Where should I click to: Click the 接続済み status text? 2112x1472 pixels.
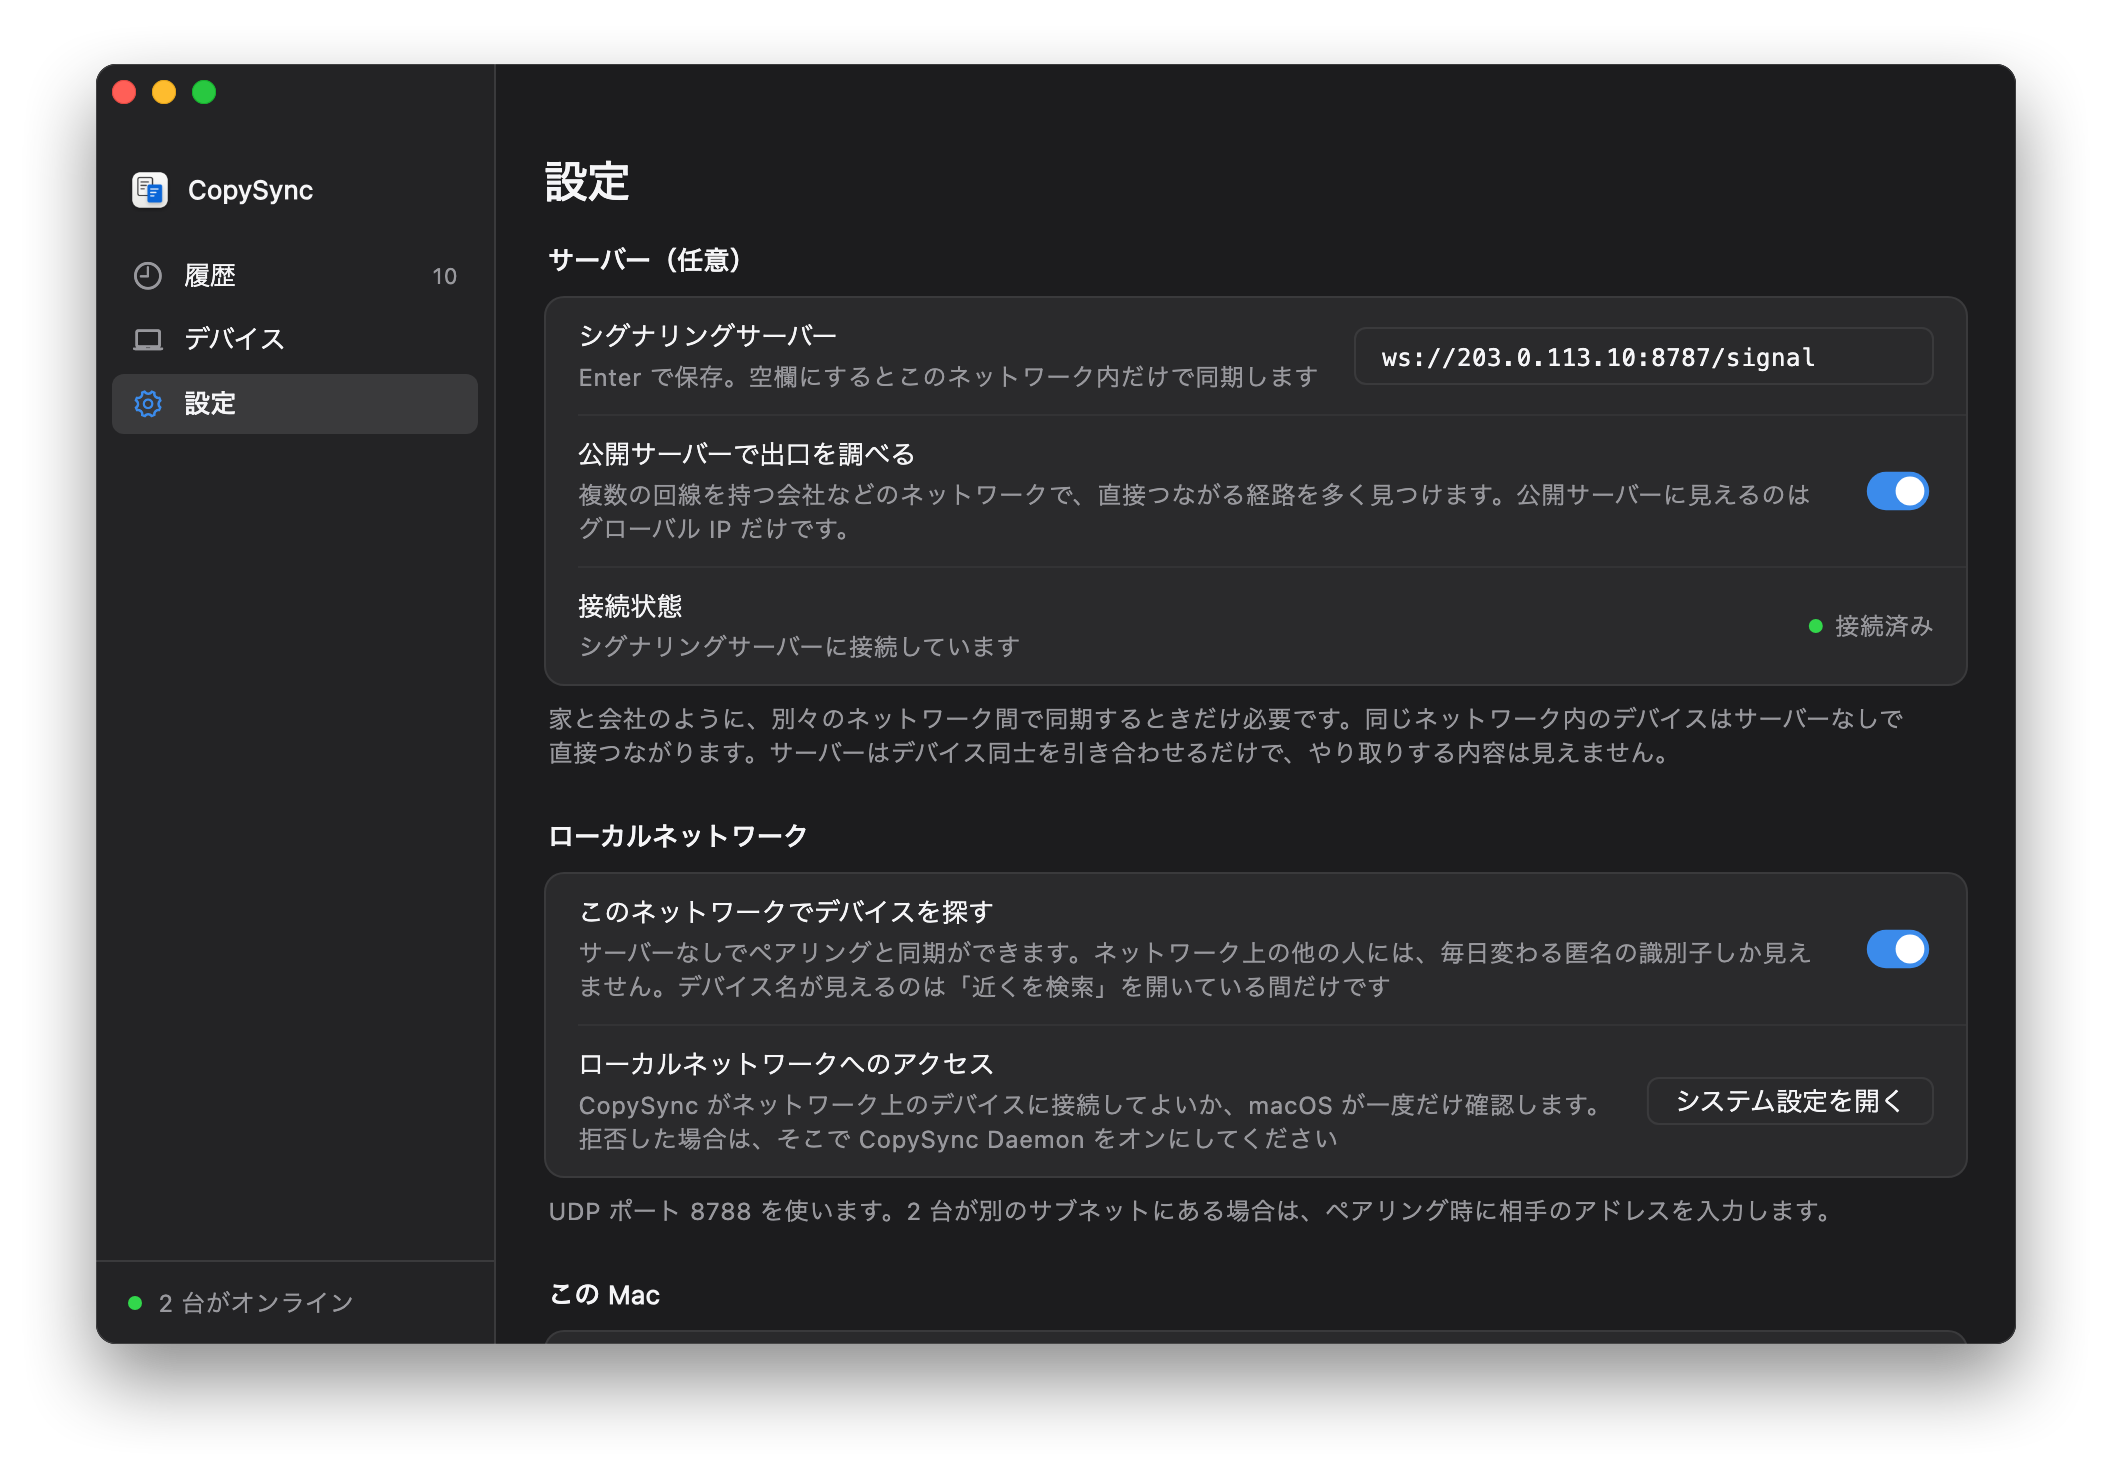tap(1883, 626)
